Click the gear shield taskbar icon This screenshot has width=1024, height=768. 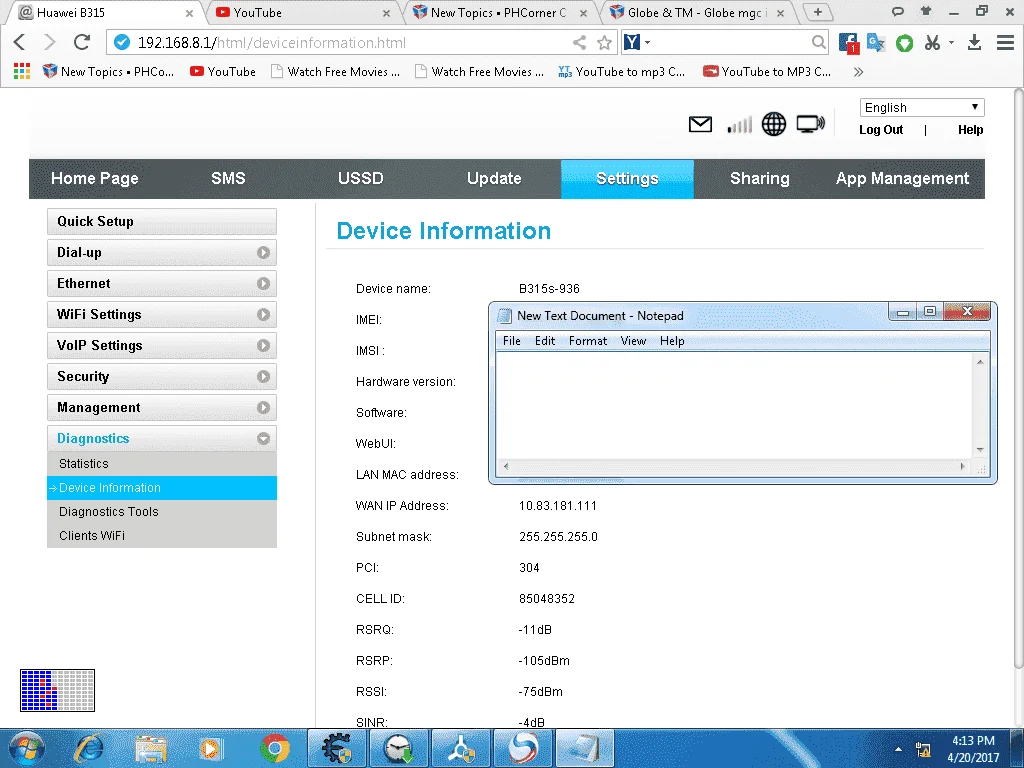337,748
